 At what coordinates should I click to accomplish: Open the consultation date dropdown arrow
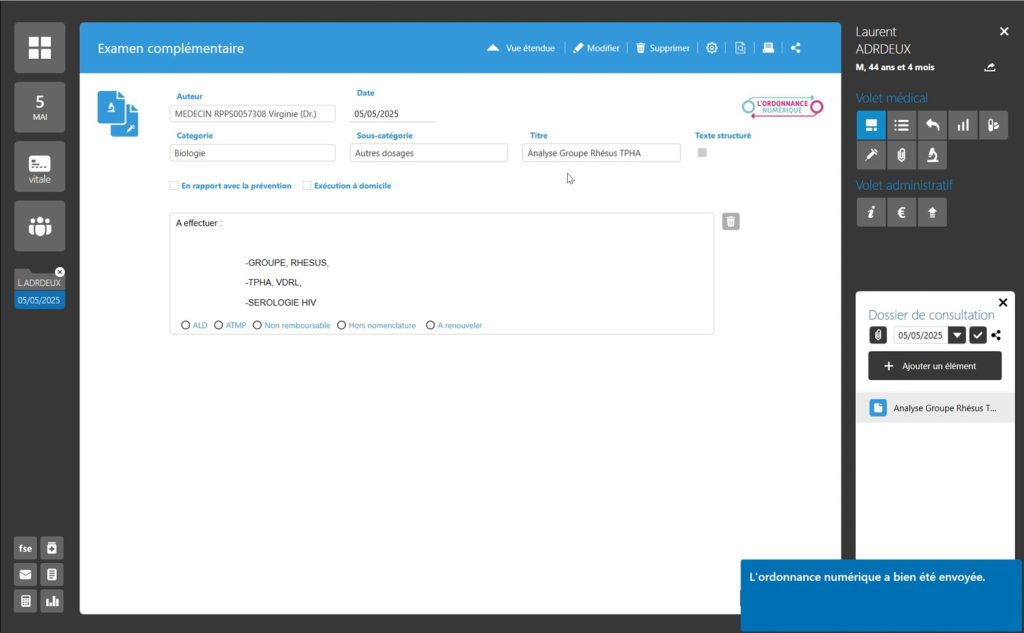pos(957,336)
